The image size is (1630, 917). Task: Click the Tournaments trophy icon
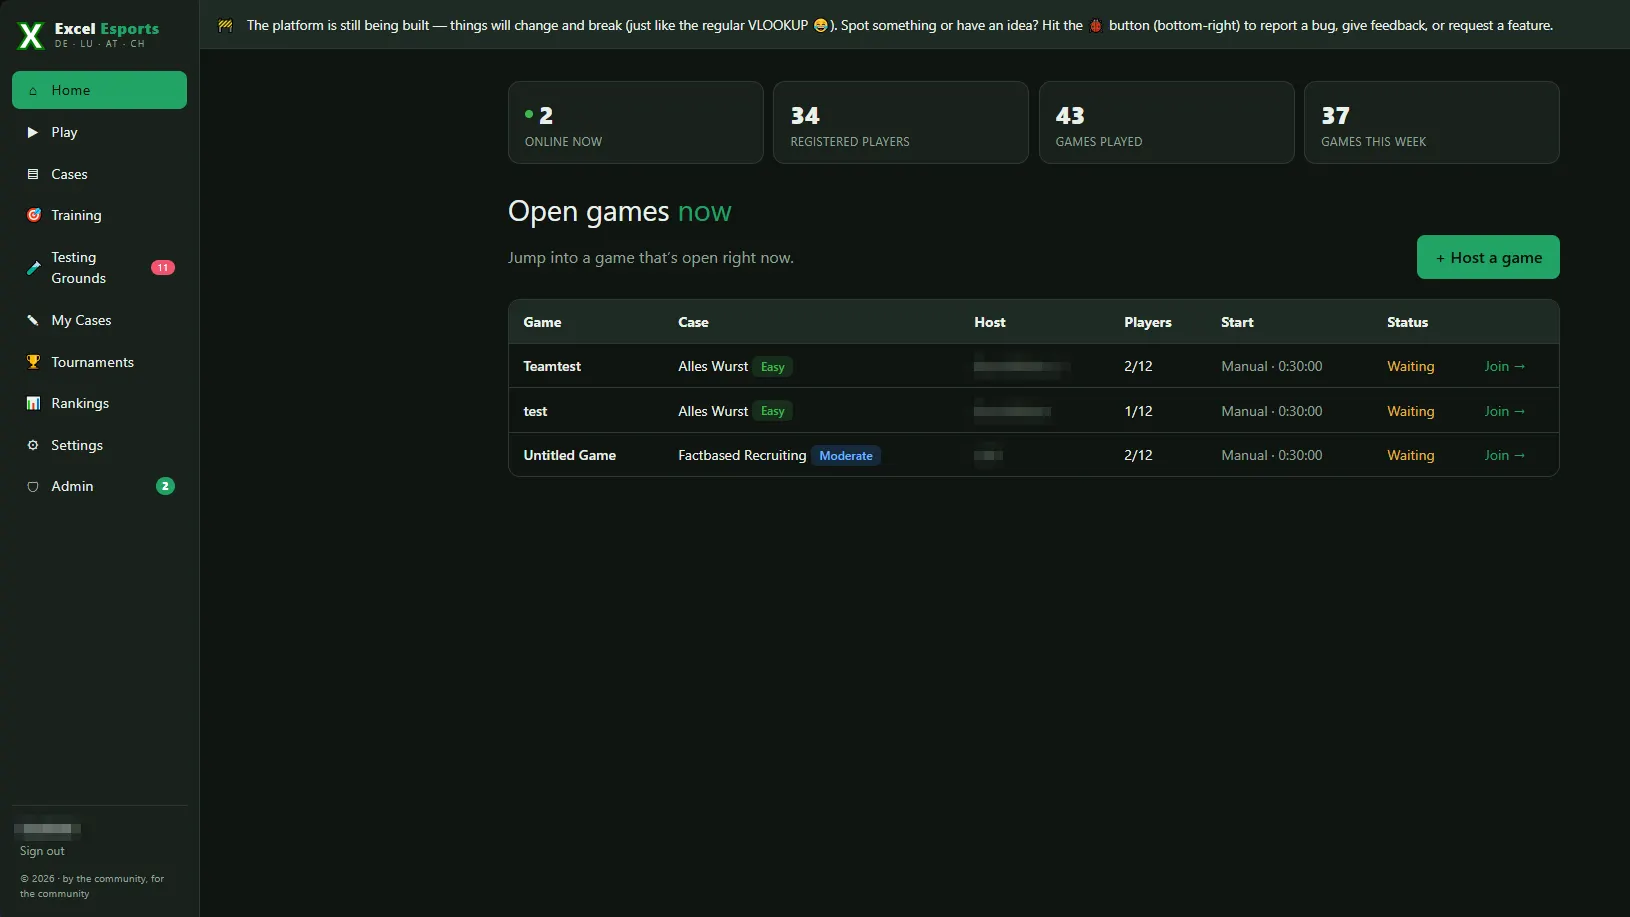point(33,362)
